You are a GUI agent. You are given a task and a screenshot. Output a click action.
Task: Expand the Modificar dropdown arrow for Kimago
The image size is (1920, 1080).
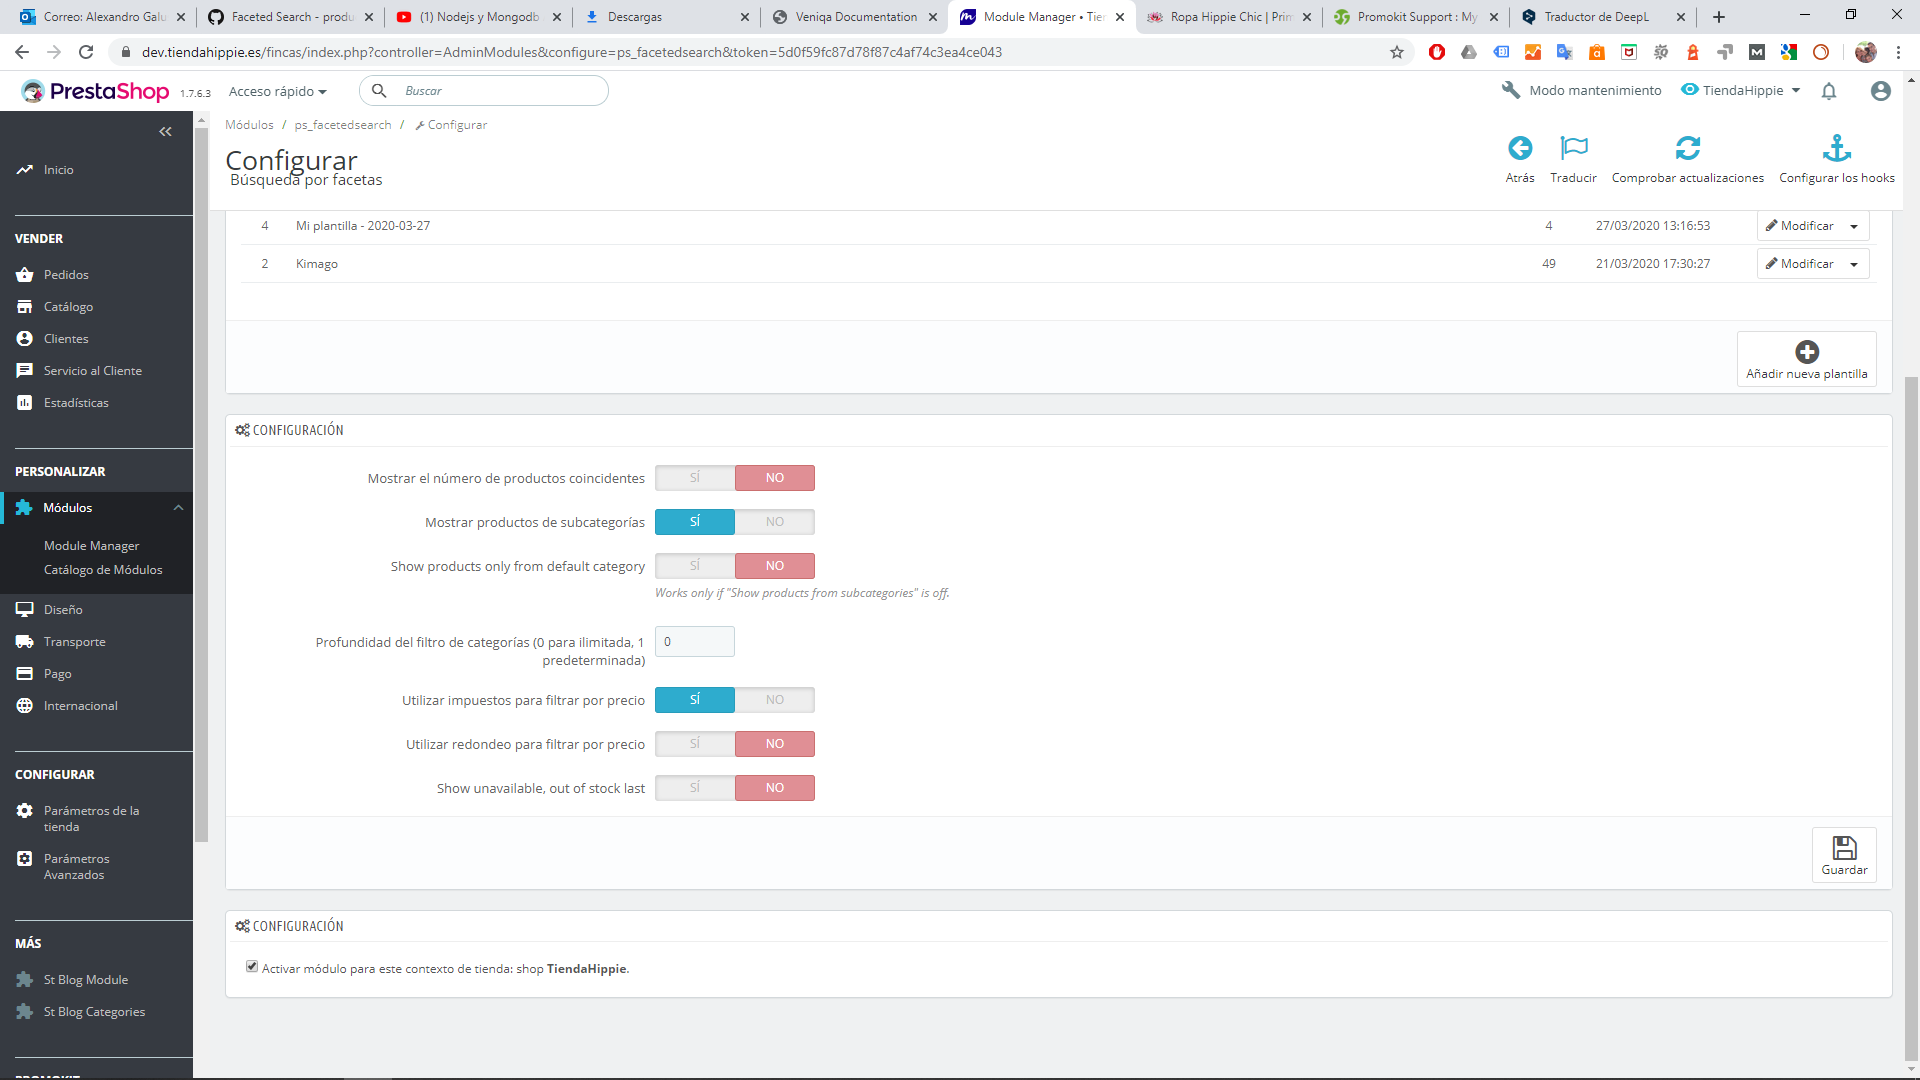1854,264
